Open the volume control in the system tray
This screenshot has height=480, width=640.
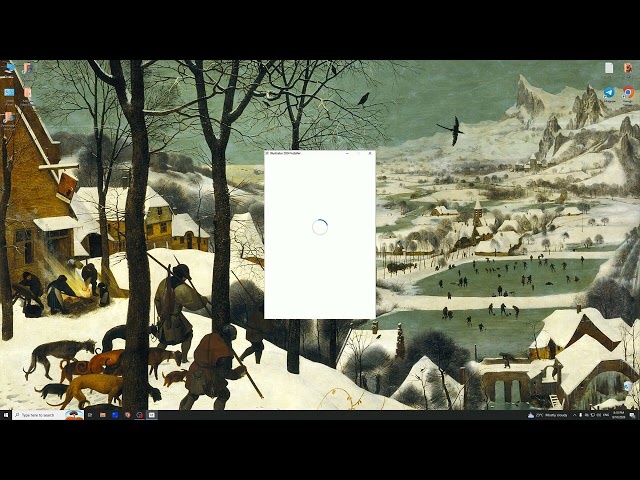point(599,415)
